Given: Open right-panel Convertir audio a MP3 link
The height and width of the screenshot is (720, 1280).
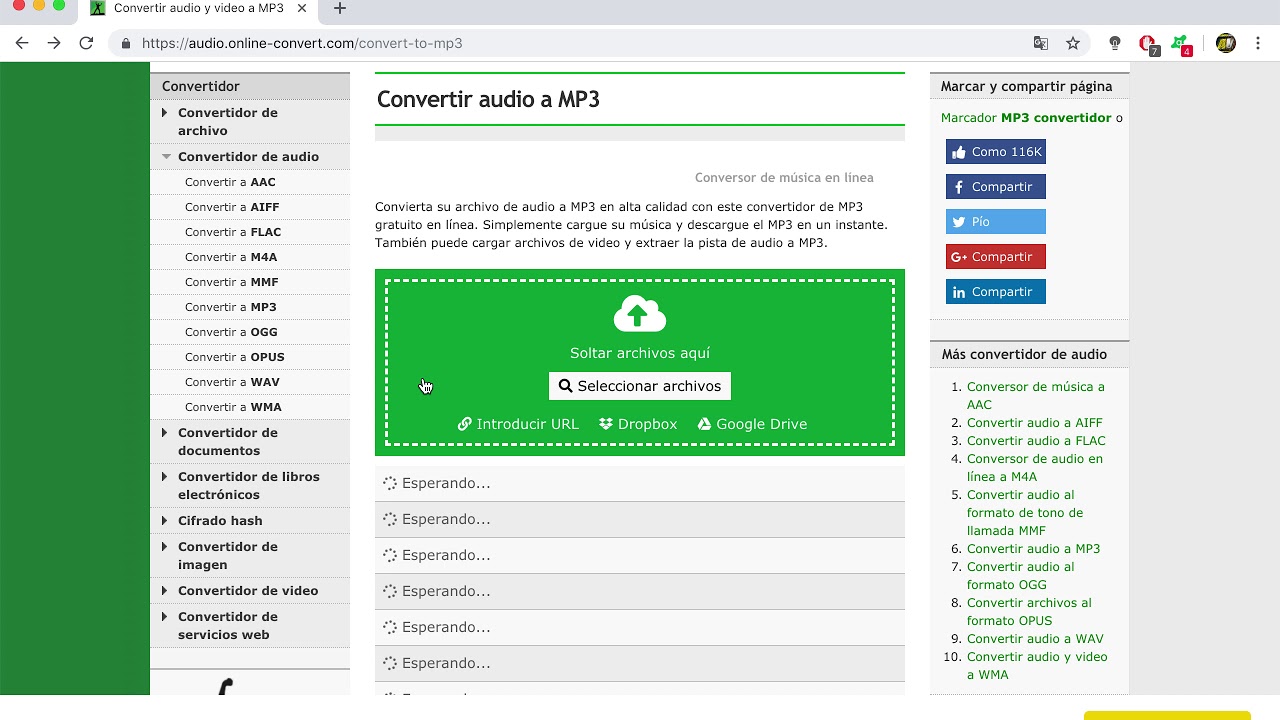Looking at the screenshot, I should pos(1033,549).
